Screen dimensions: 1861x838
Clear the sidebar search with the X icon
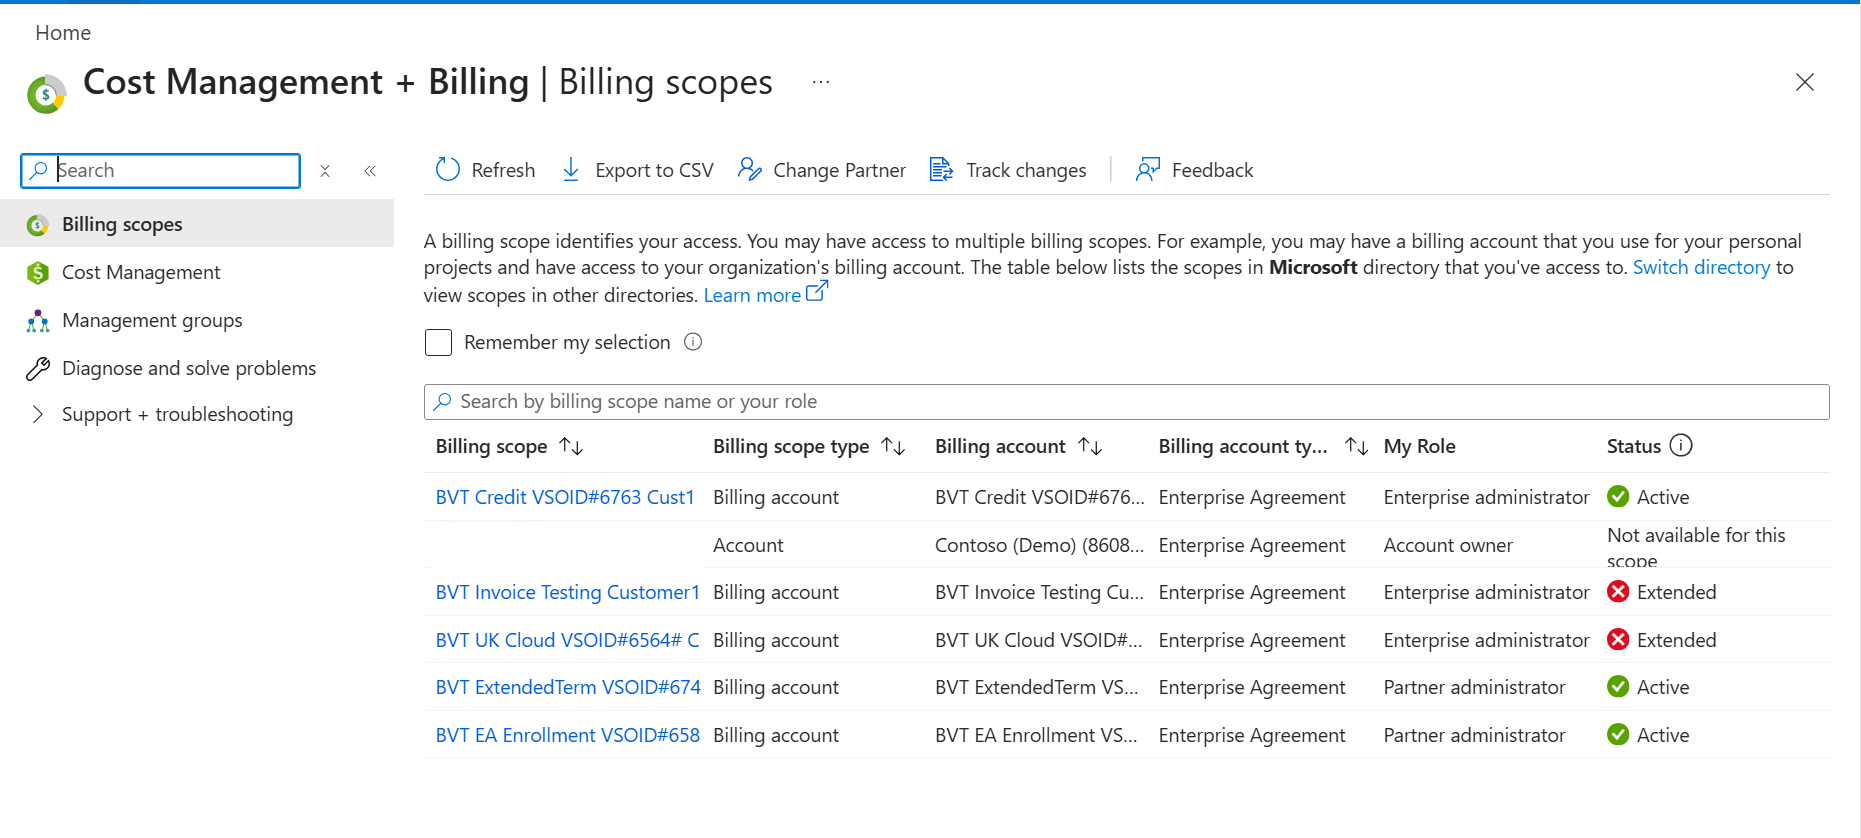[x=325, y=171]
